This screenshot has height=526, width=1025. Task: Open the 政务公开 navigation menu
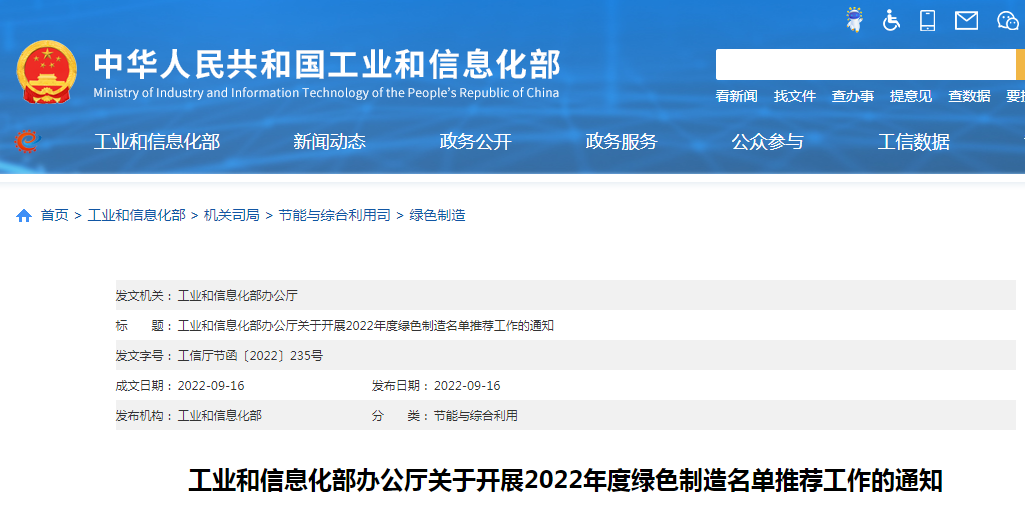tap(475, 142)
